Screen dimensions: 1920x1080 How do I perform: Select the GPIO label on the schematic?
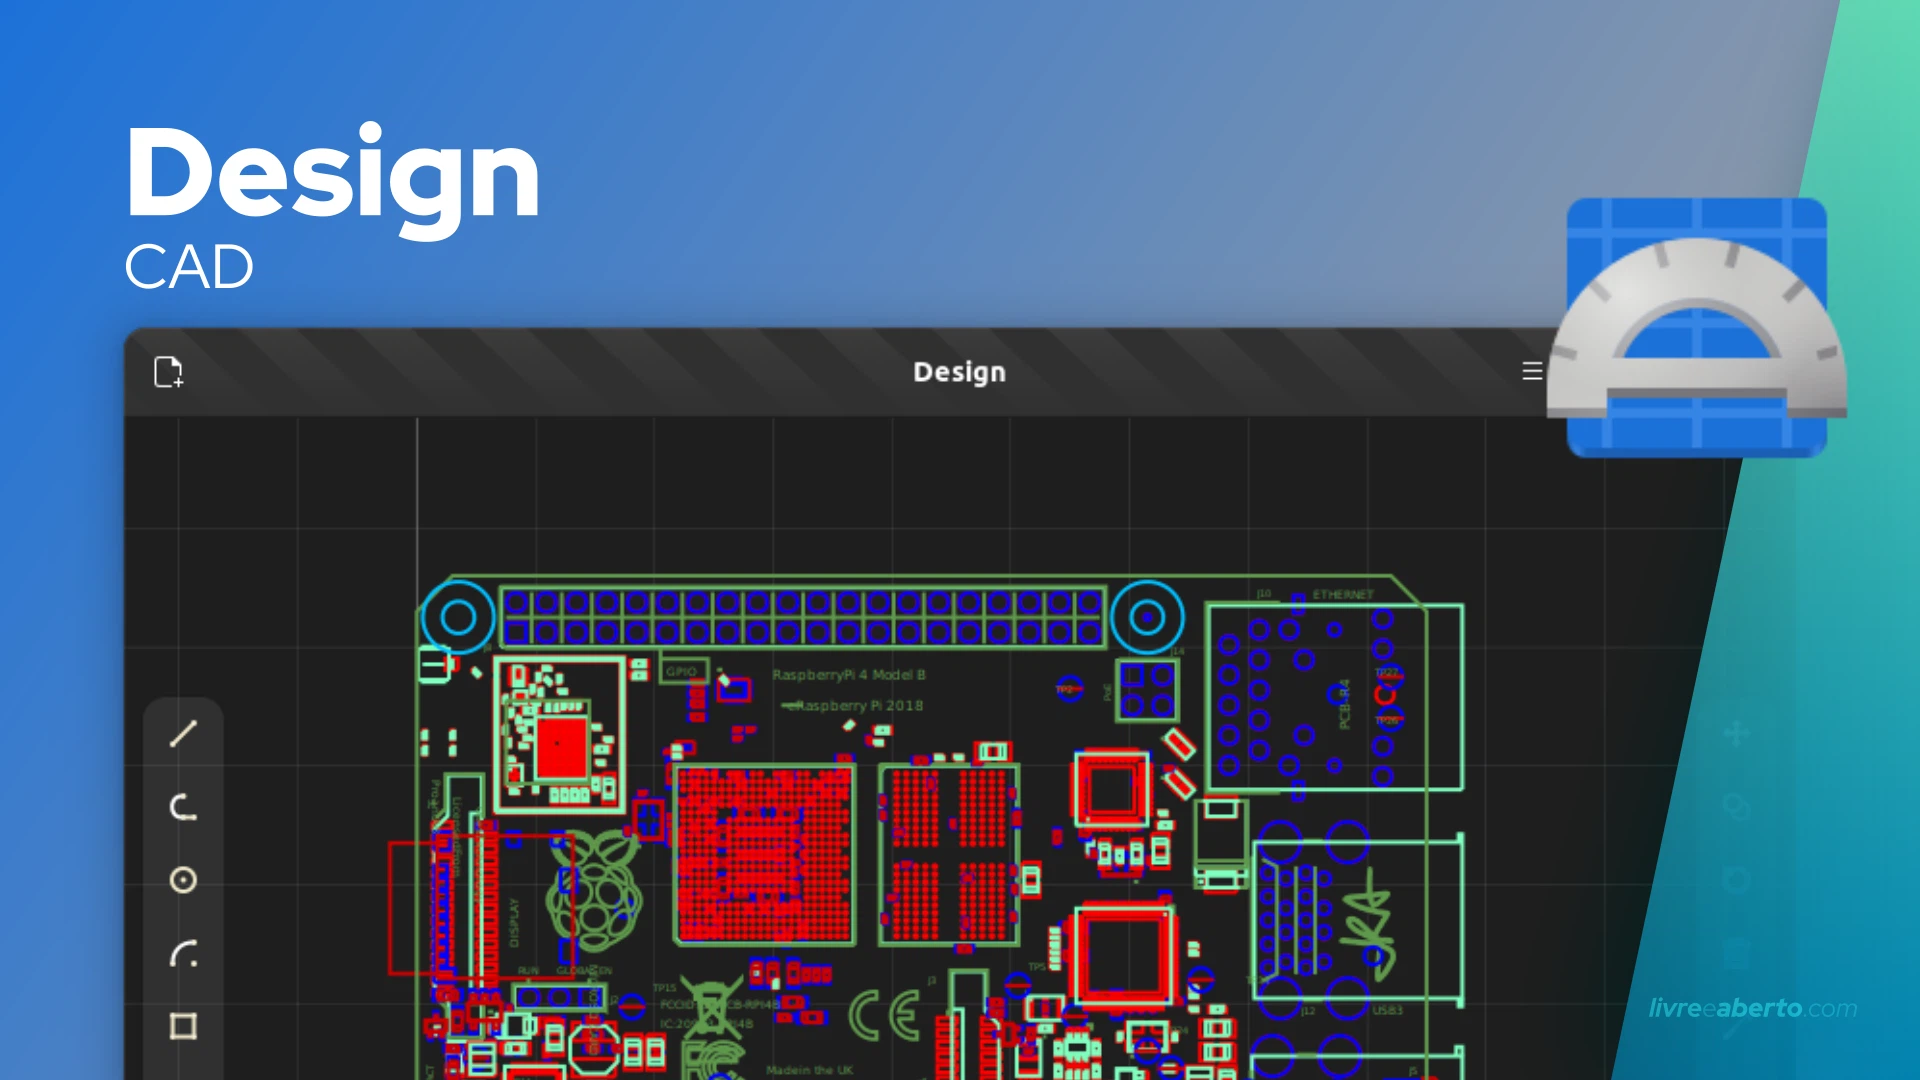pos(682,672)
